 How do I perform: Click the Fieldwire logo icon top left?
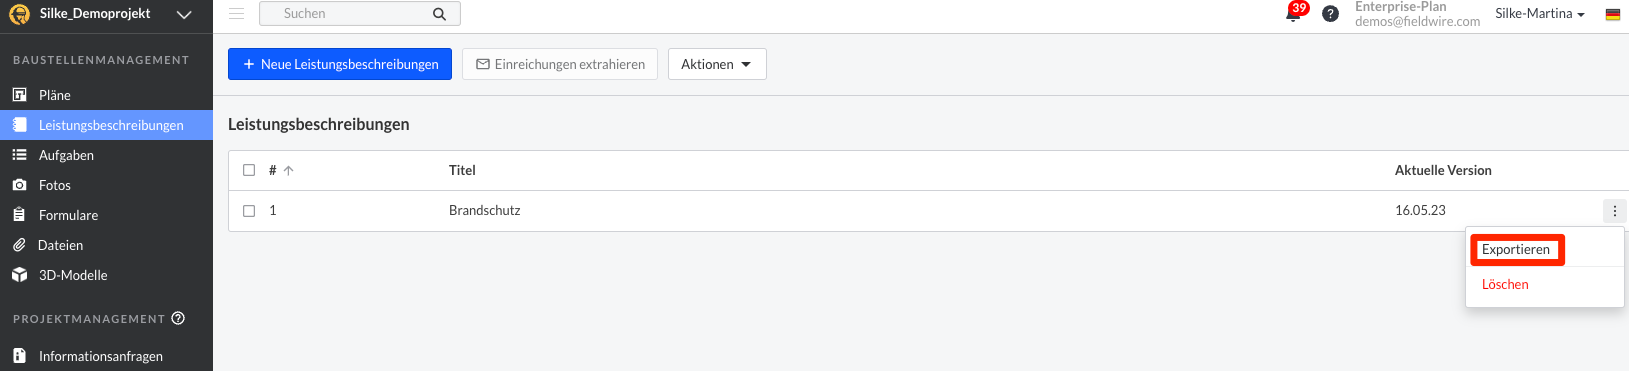click(x=19, y=14)
